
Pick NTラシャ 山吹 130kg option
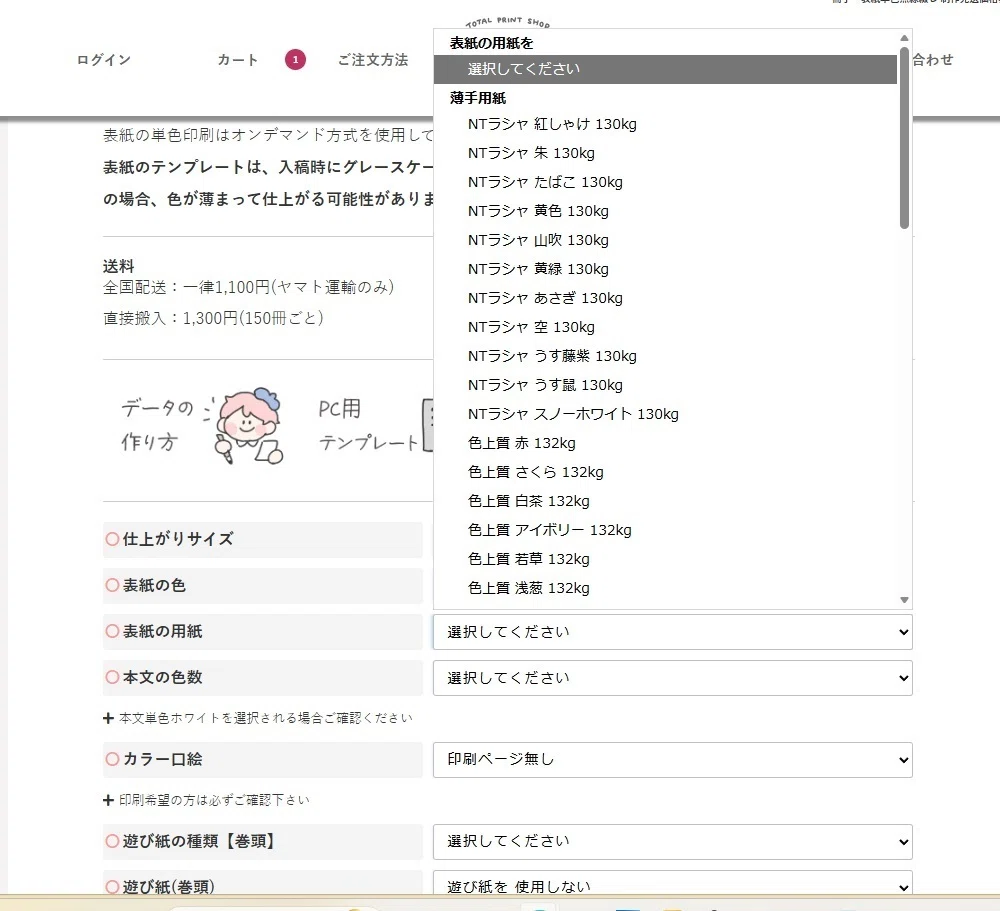tap(665, 240)
